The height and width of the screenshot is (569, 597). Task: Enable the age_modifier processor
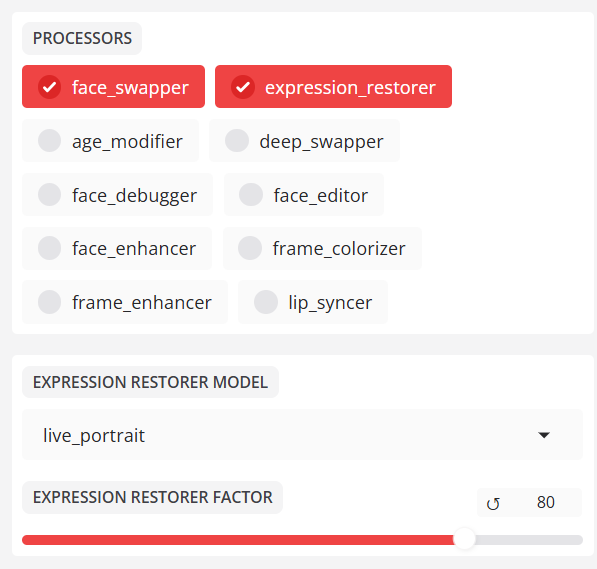110,141
